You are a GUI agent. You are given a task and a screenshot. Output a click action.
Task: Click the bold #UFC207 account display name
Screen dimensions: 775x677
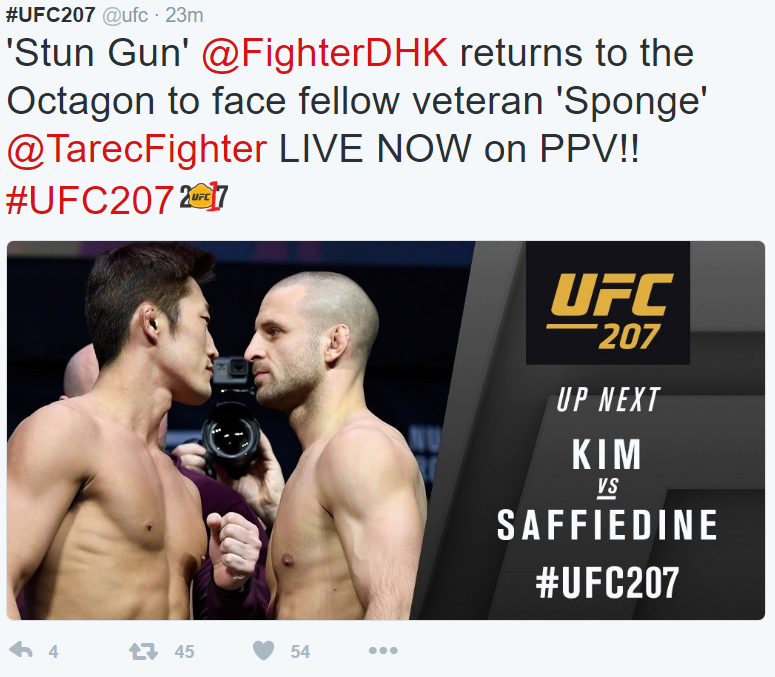50,15
